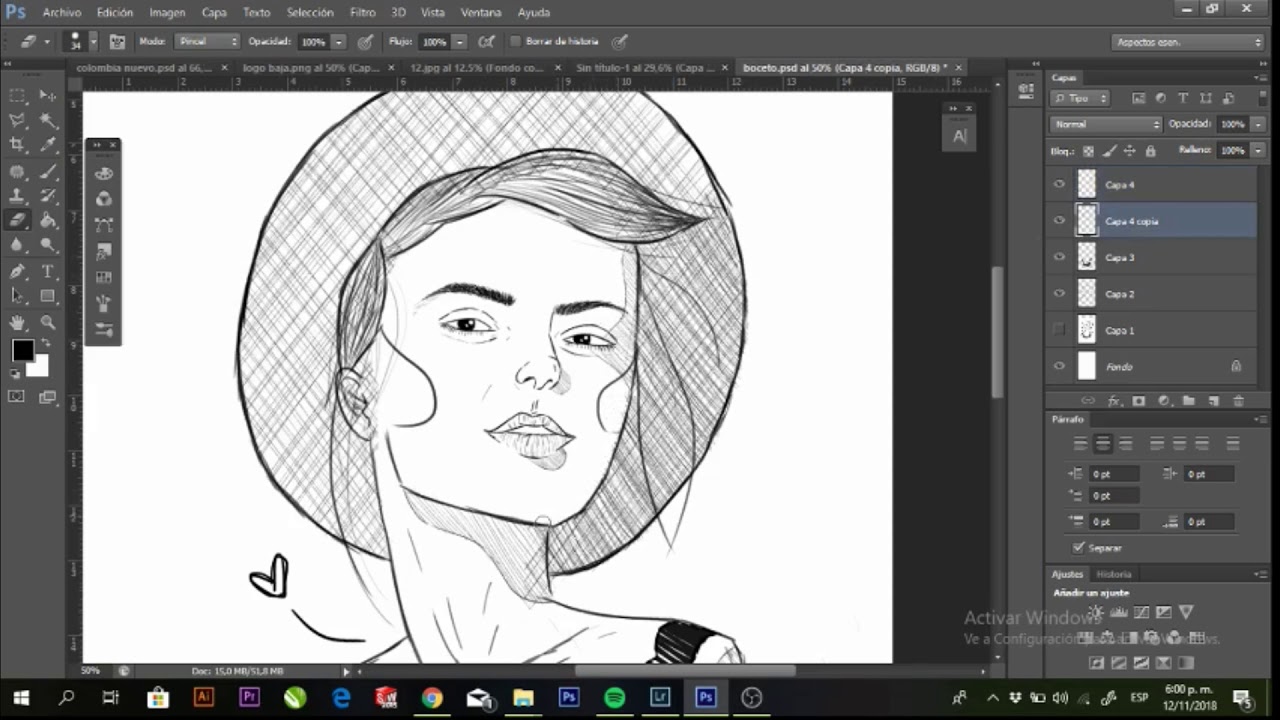Viewport: 1280px width, 720px height.
Task: Hide the Capa 4 layer
Action: 1059,184
